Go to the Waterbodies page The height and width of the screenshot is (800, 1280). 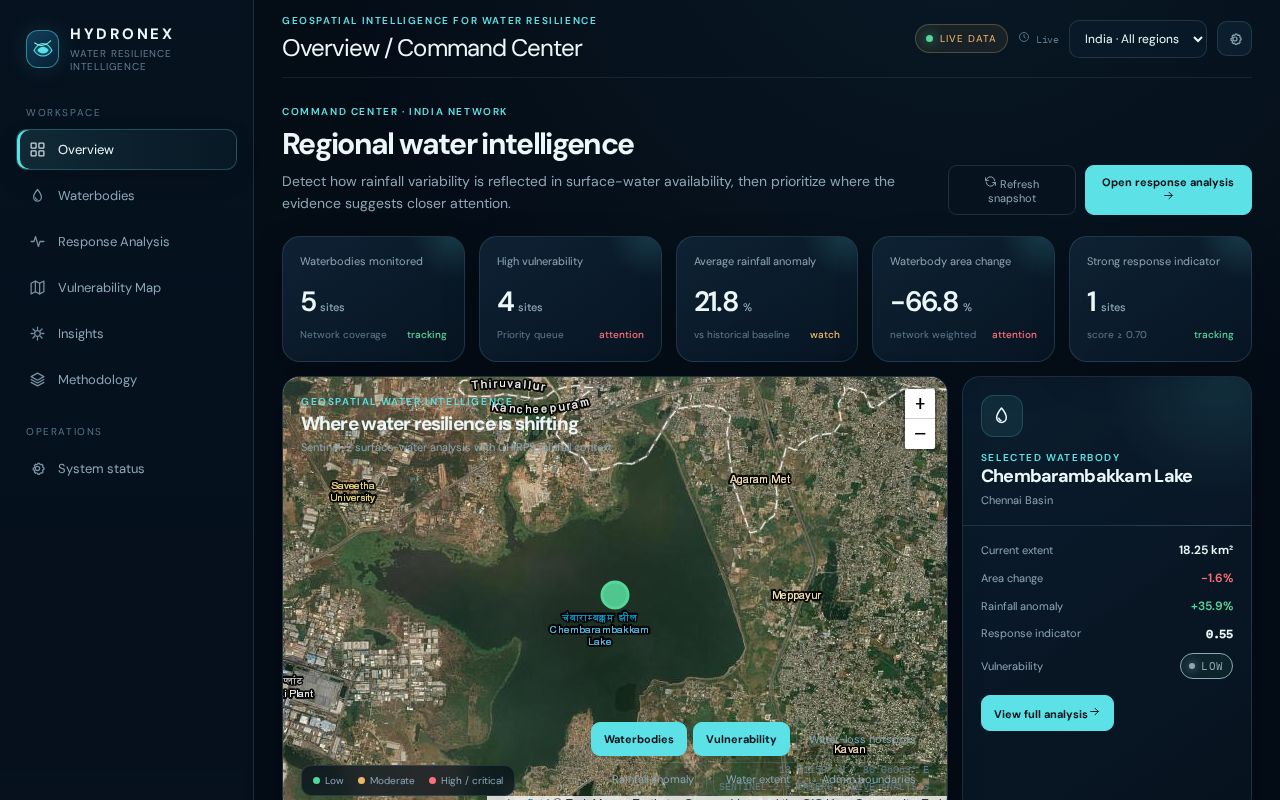point(127,196)
